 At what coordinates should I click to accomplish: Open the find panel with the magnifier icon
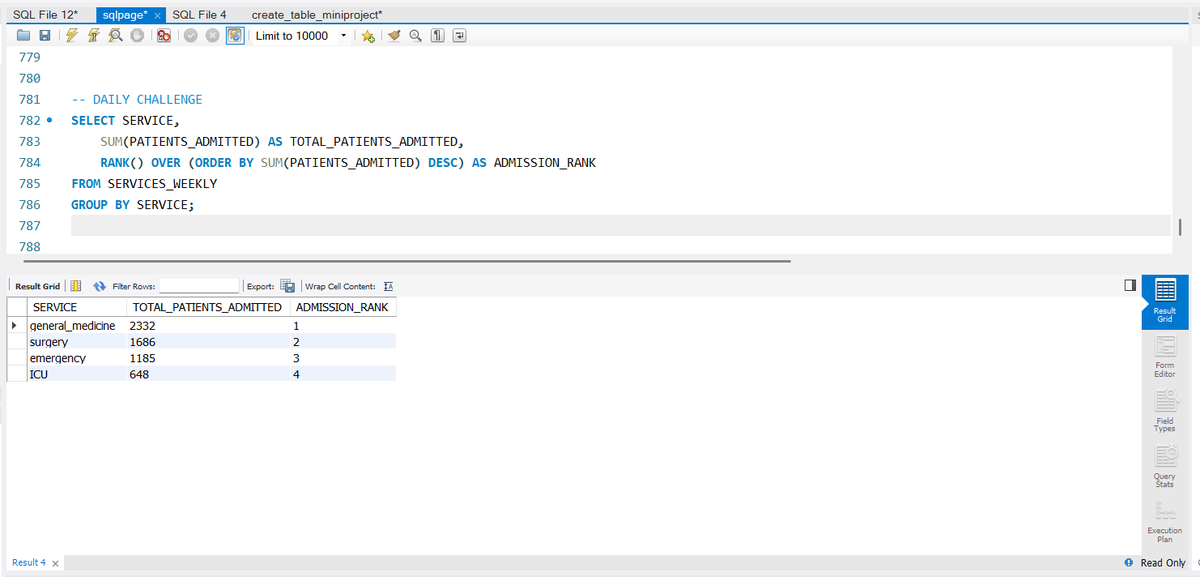click(x=414, y=36)
